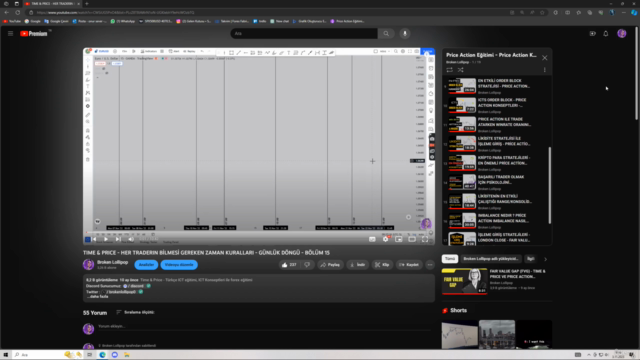Reload the page in browser
The width and height of the screenshot is (640, 360).
(18, 13)
